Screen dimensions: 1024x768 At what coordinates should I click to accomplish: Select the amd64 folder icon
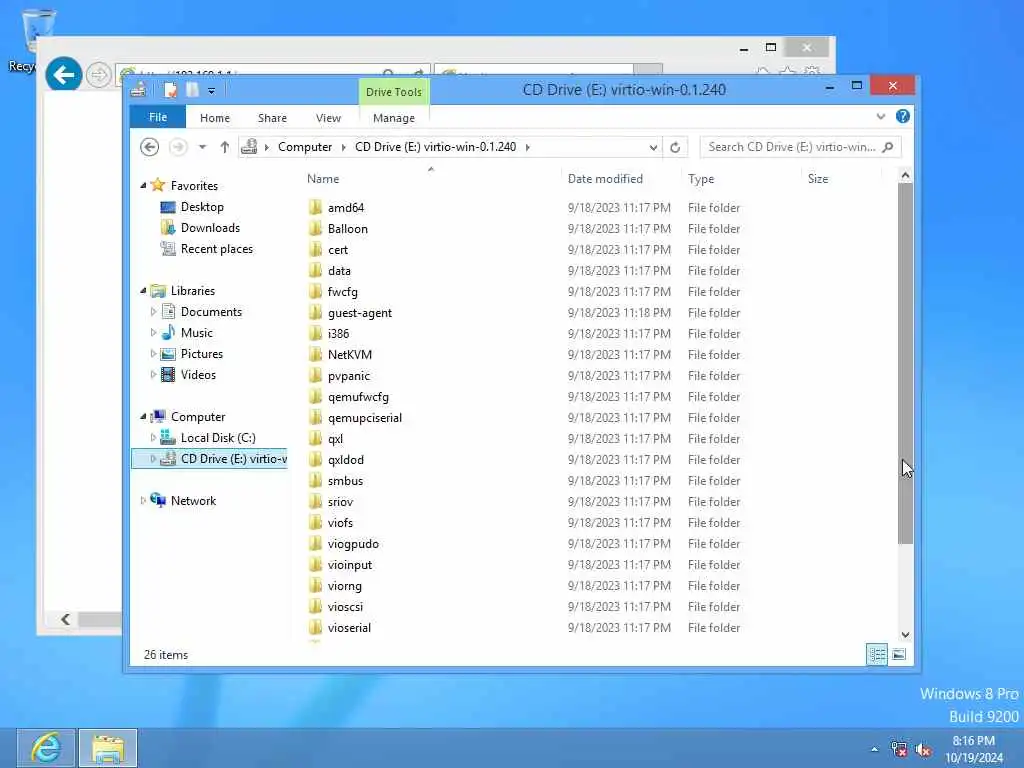pos(315,207)
